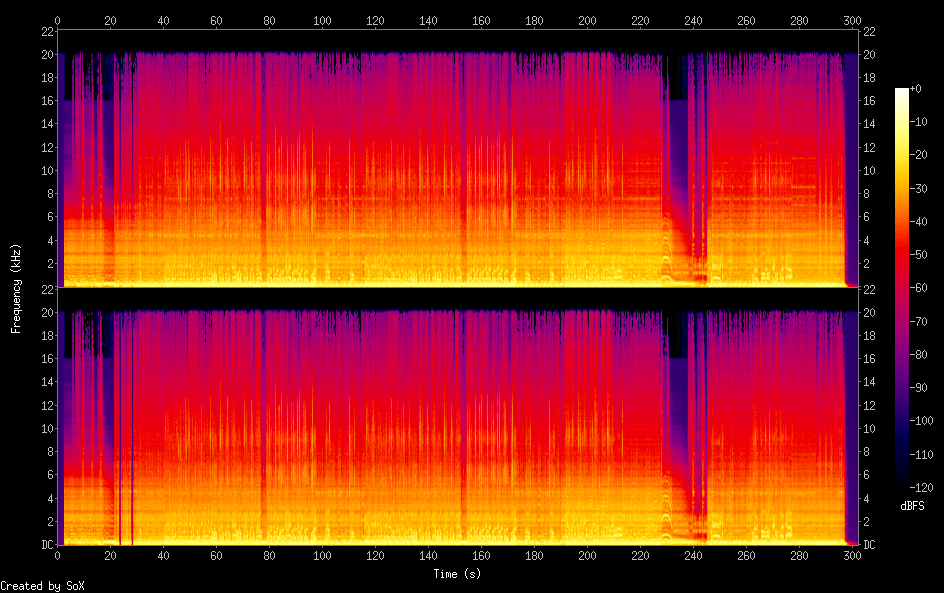Click the "DC" label at bottom left

(x=47, y=545)
